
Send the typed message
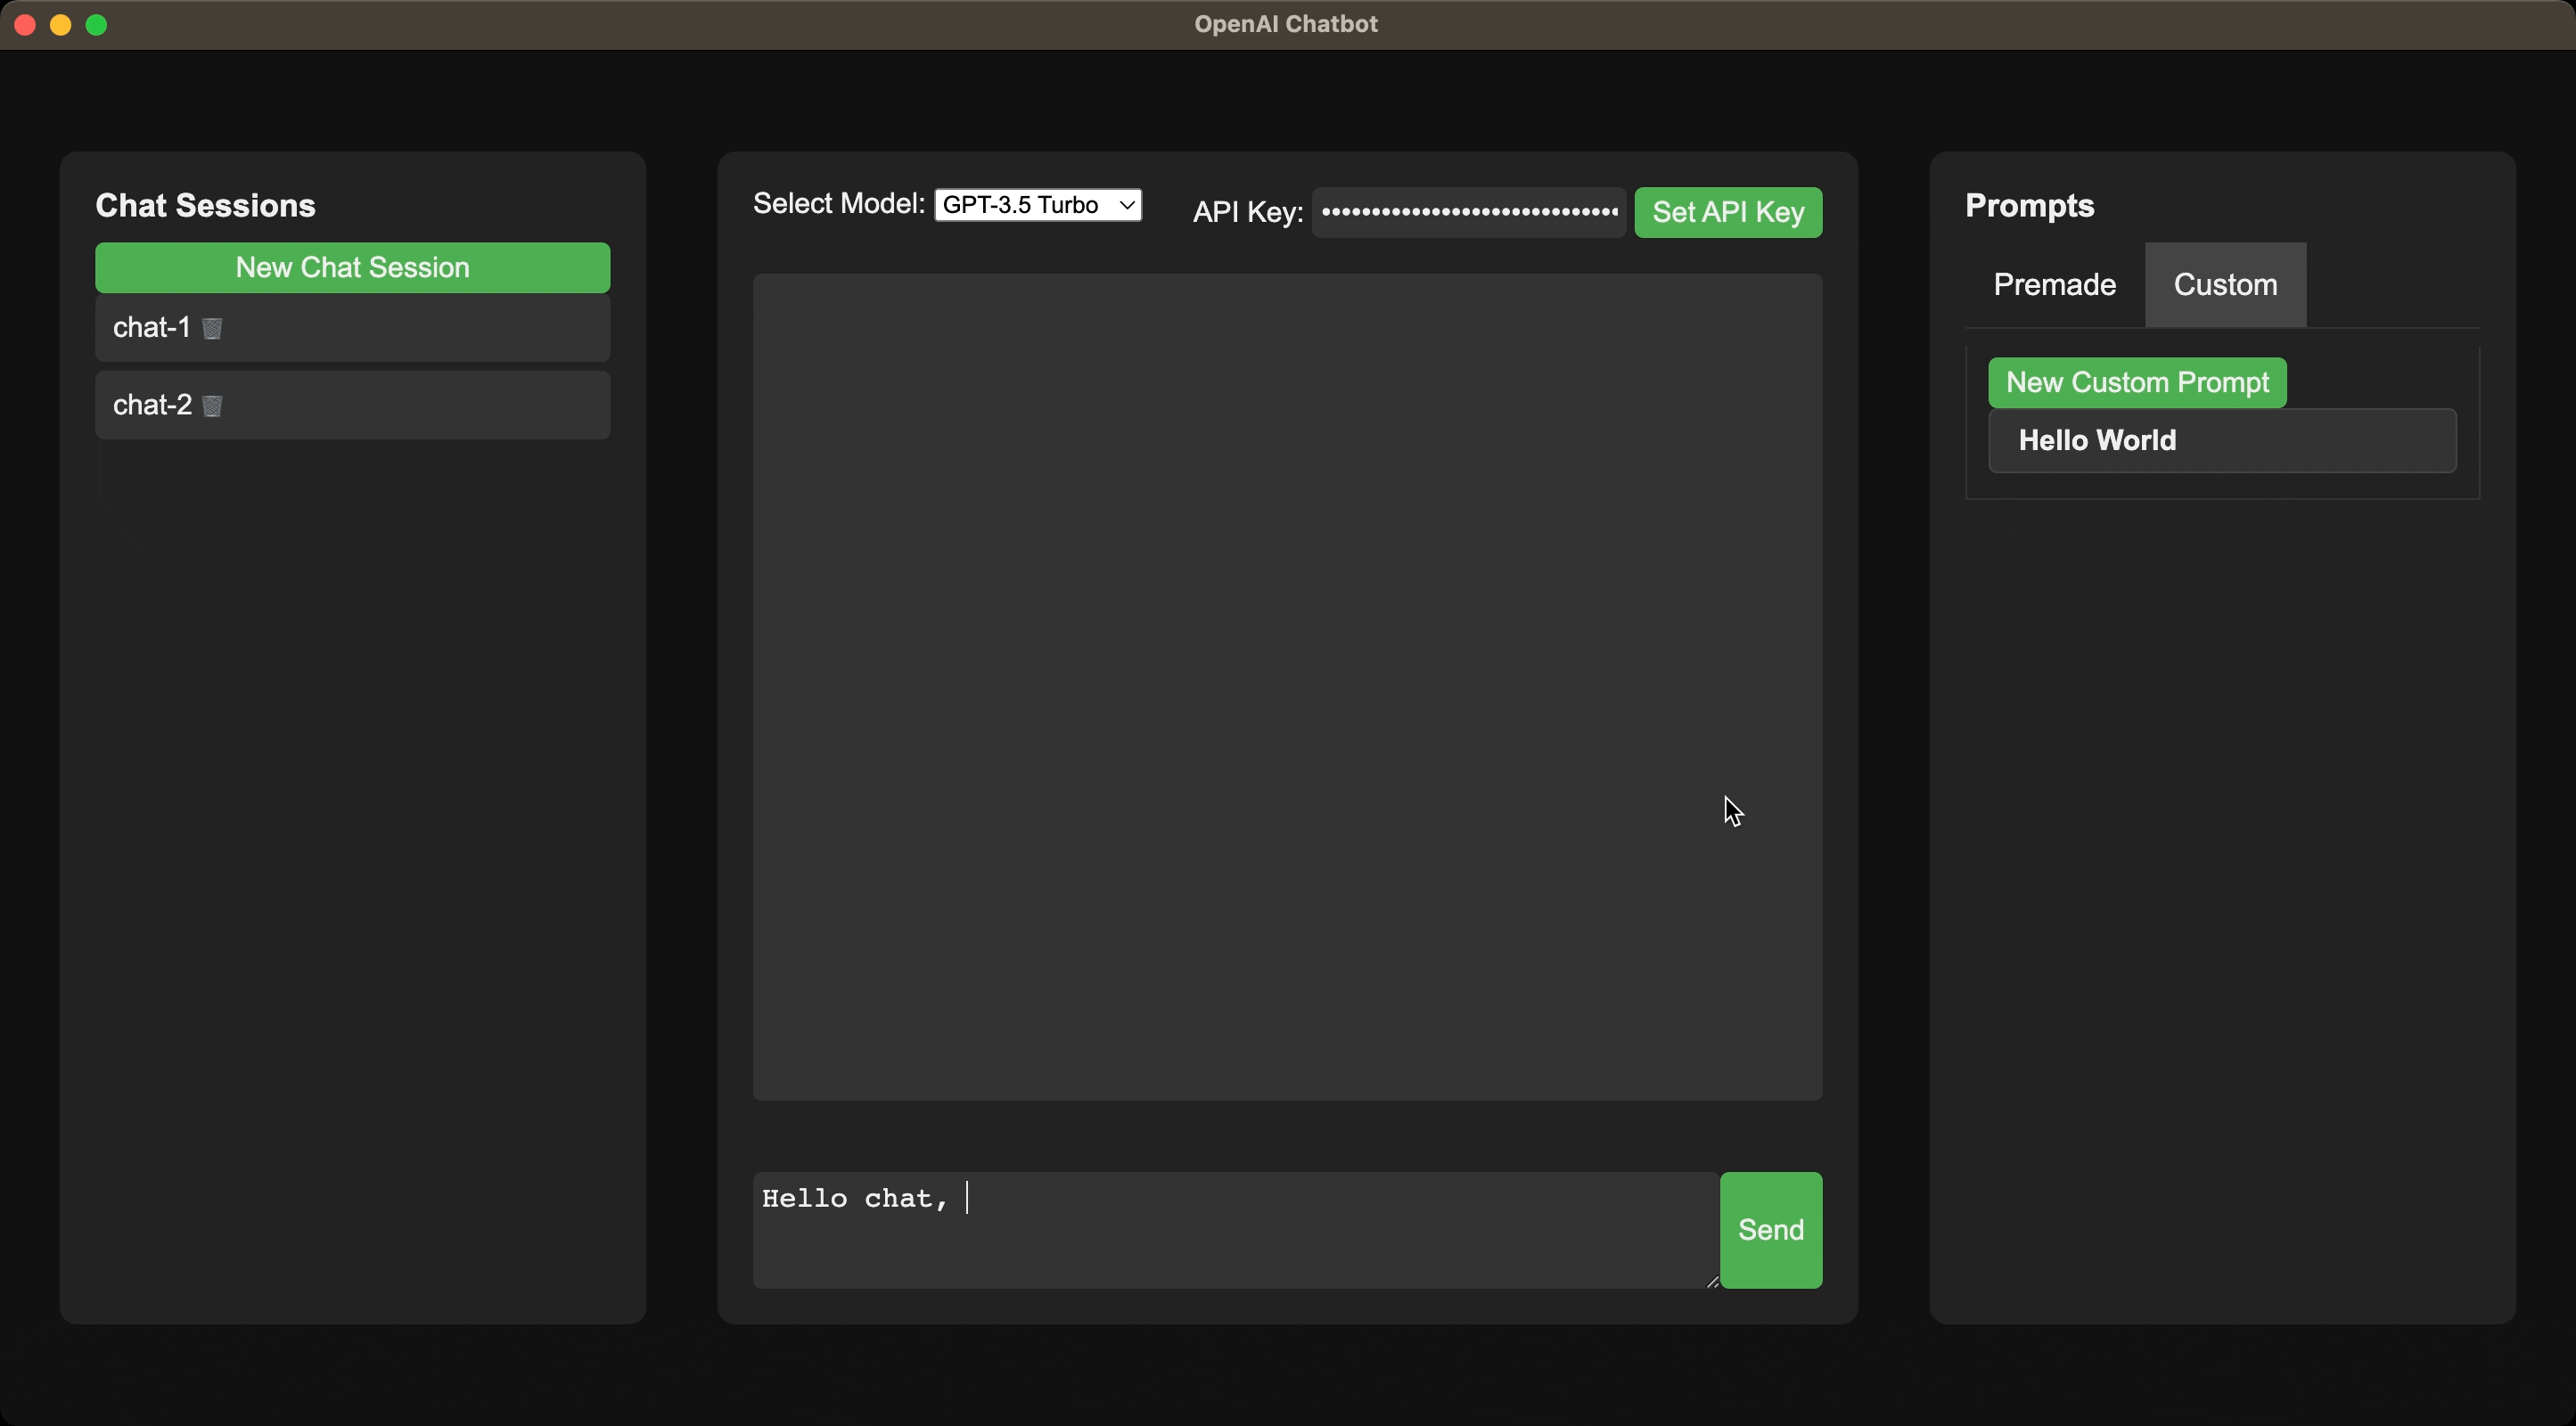point(1770,1230)
